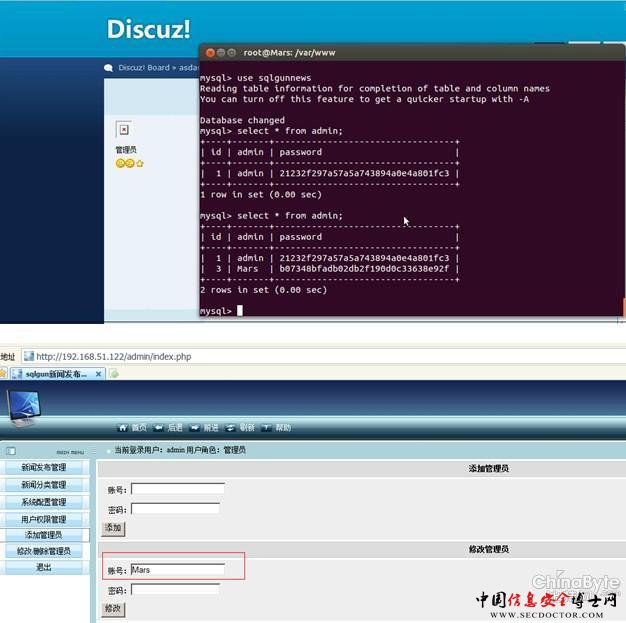
Task: Focus the 密码 field under 添加管理员
Action: [175, 509]
